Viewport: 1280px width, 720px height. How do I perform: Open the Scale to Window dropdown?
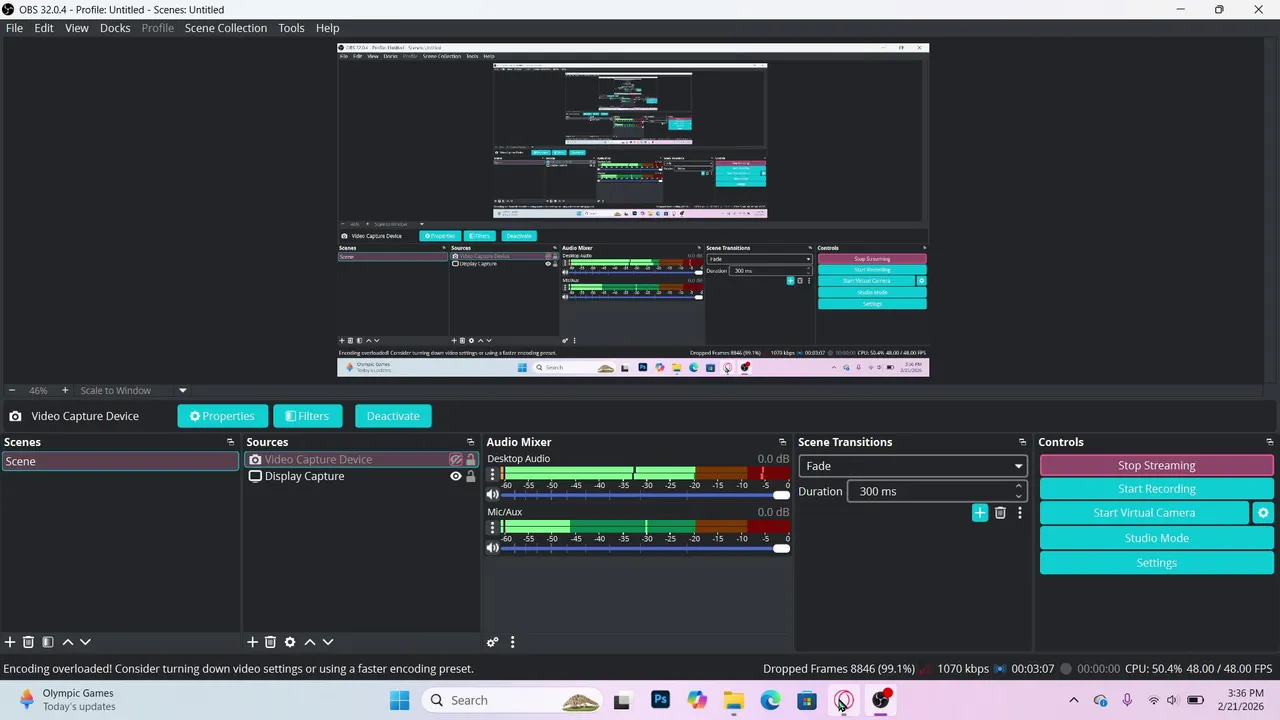[133, 390]
